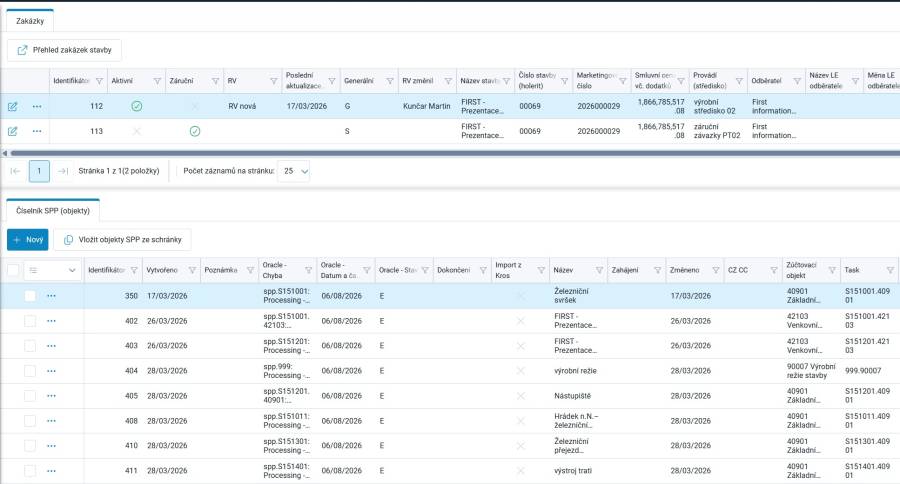Open row menu for SPP object 405

51,396
